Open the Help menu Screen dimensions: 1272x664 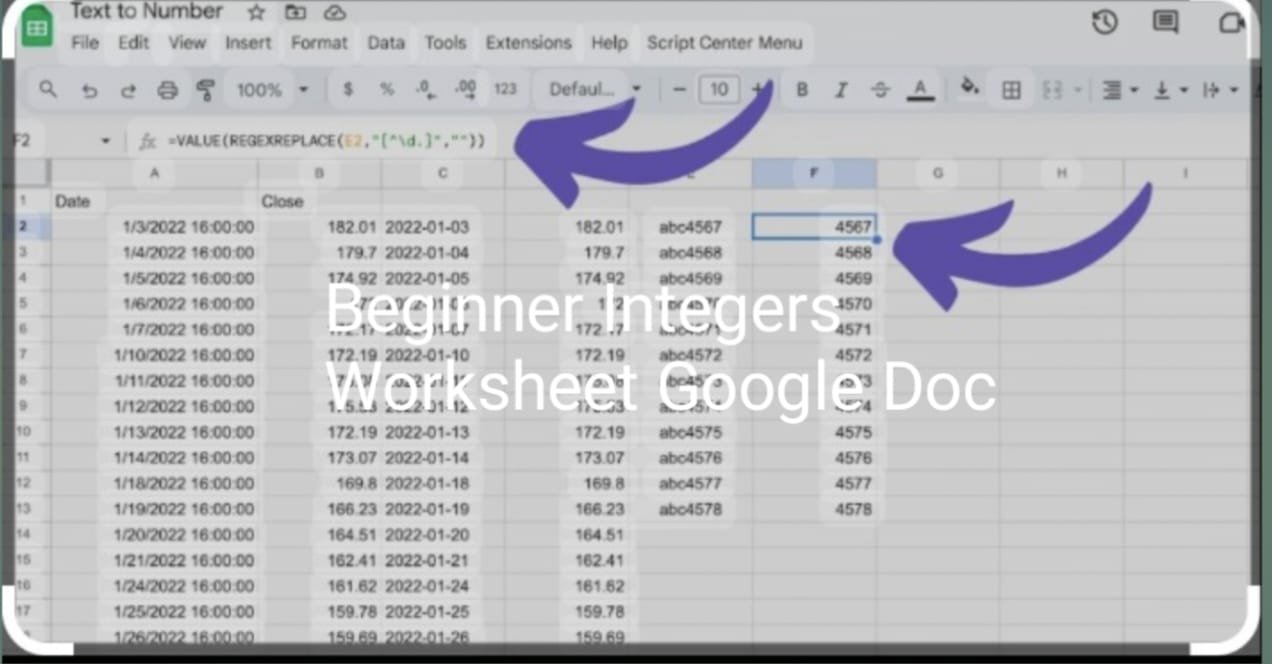609,43
